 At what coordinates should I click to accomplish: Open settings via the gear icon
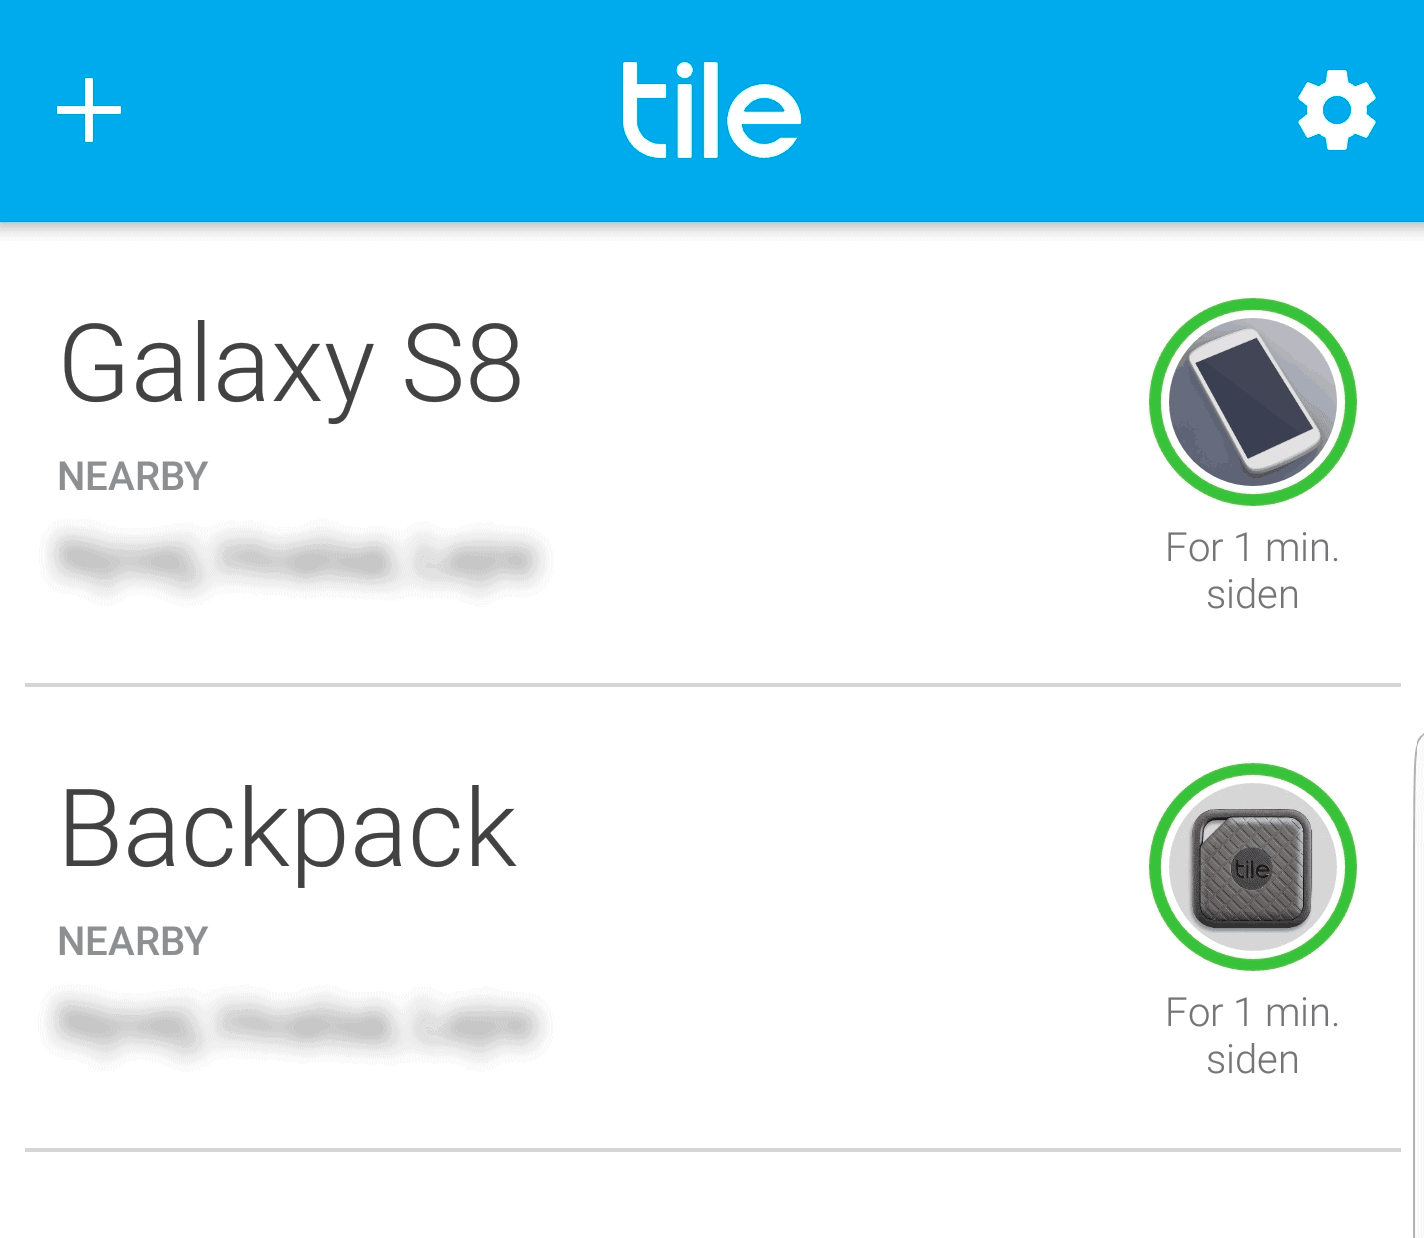1337,110
